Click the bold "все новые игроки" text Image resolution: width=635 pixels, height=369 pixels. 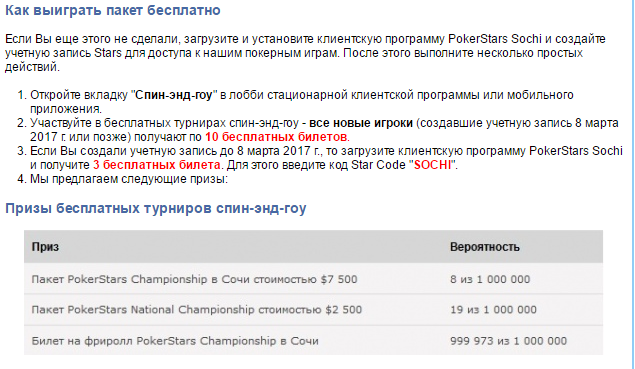[361, 123]
